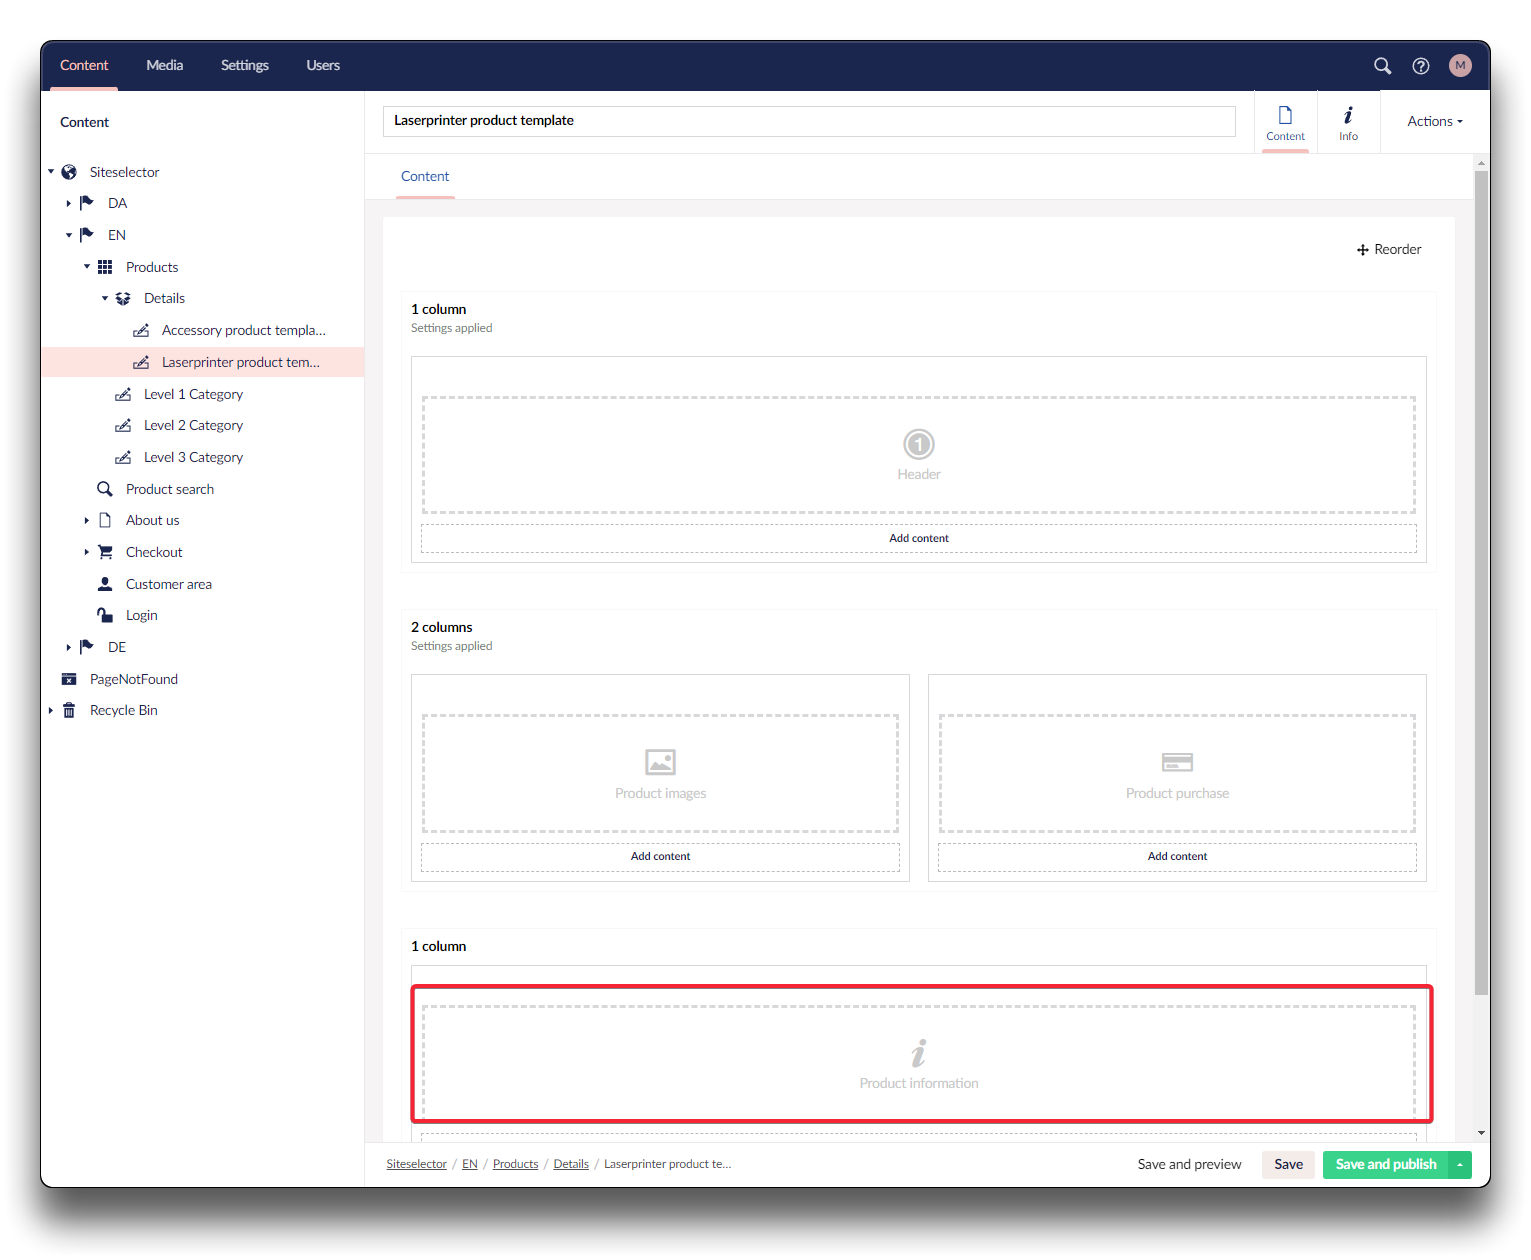Screen dimensions: 1531x1260
Task: Open the Actions dropdown
Action: coord(1434,122)
